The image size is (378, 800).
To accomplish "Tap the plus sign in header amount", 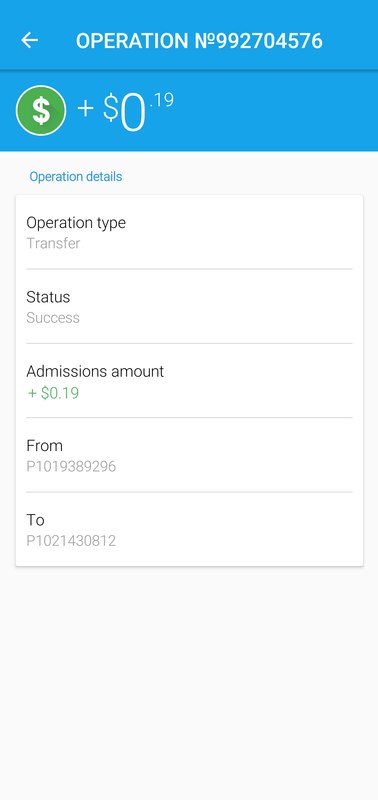I will coord(86,109).
